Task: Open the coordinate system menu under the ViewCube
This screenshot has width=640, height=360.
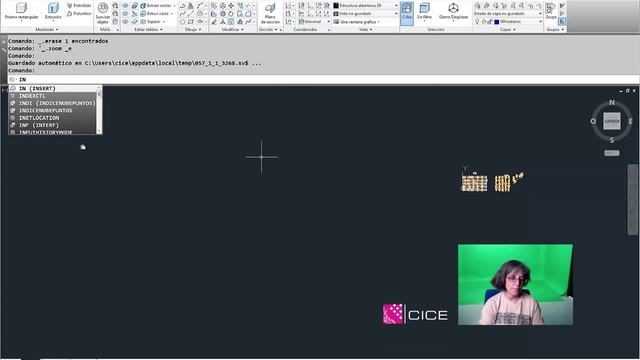Action: (611, 153)
